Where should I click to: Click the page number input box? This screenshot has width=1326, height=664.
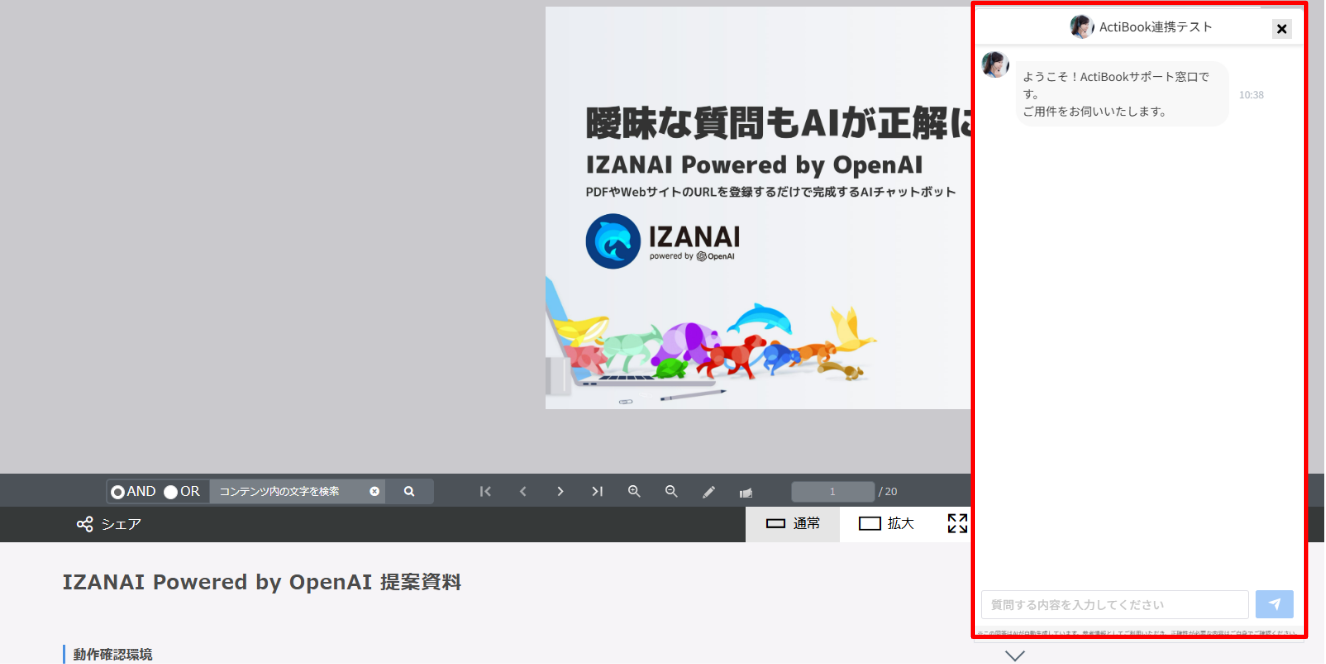coord(832,492)
